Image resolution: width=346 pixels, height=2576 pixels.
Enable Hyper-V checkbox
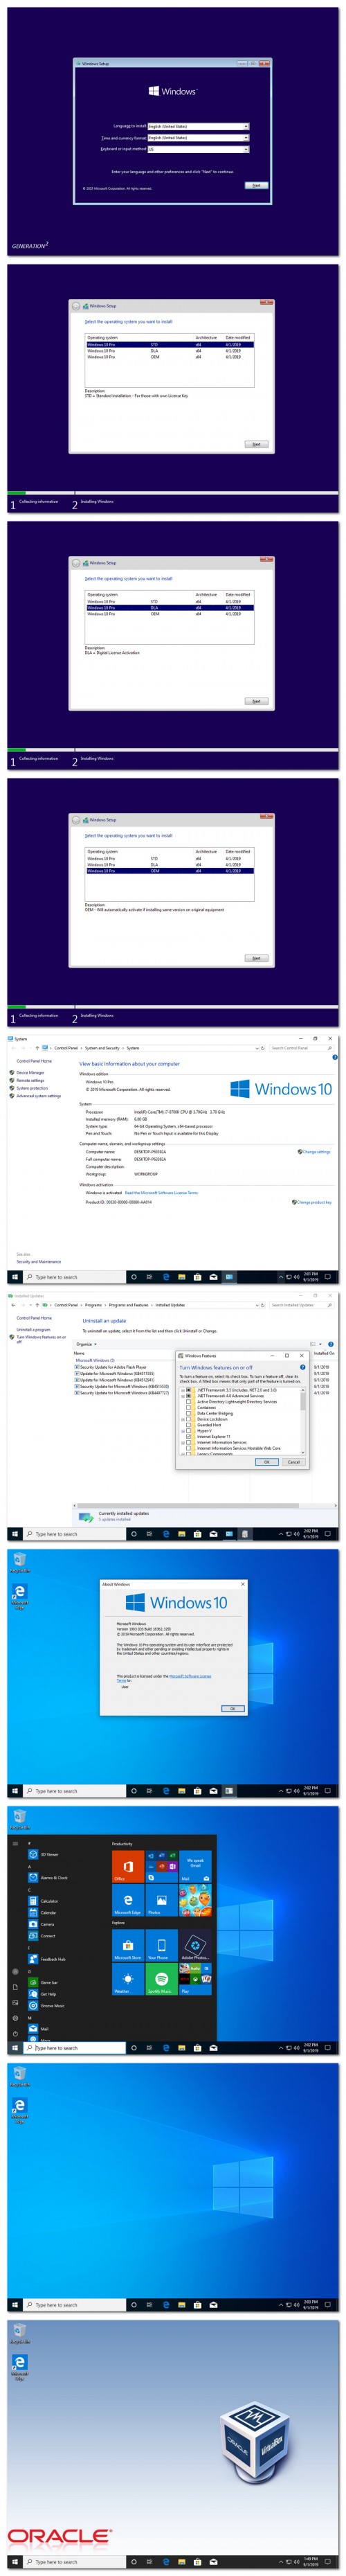click(x=189, y=1432)
